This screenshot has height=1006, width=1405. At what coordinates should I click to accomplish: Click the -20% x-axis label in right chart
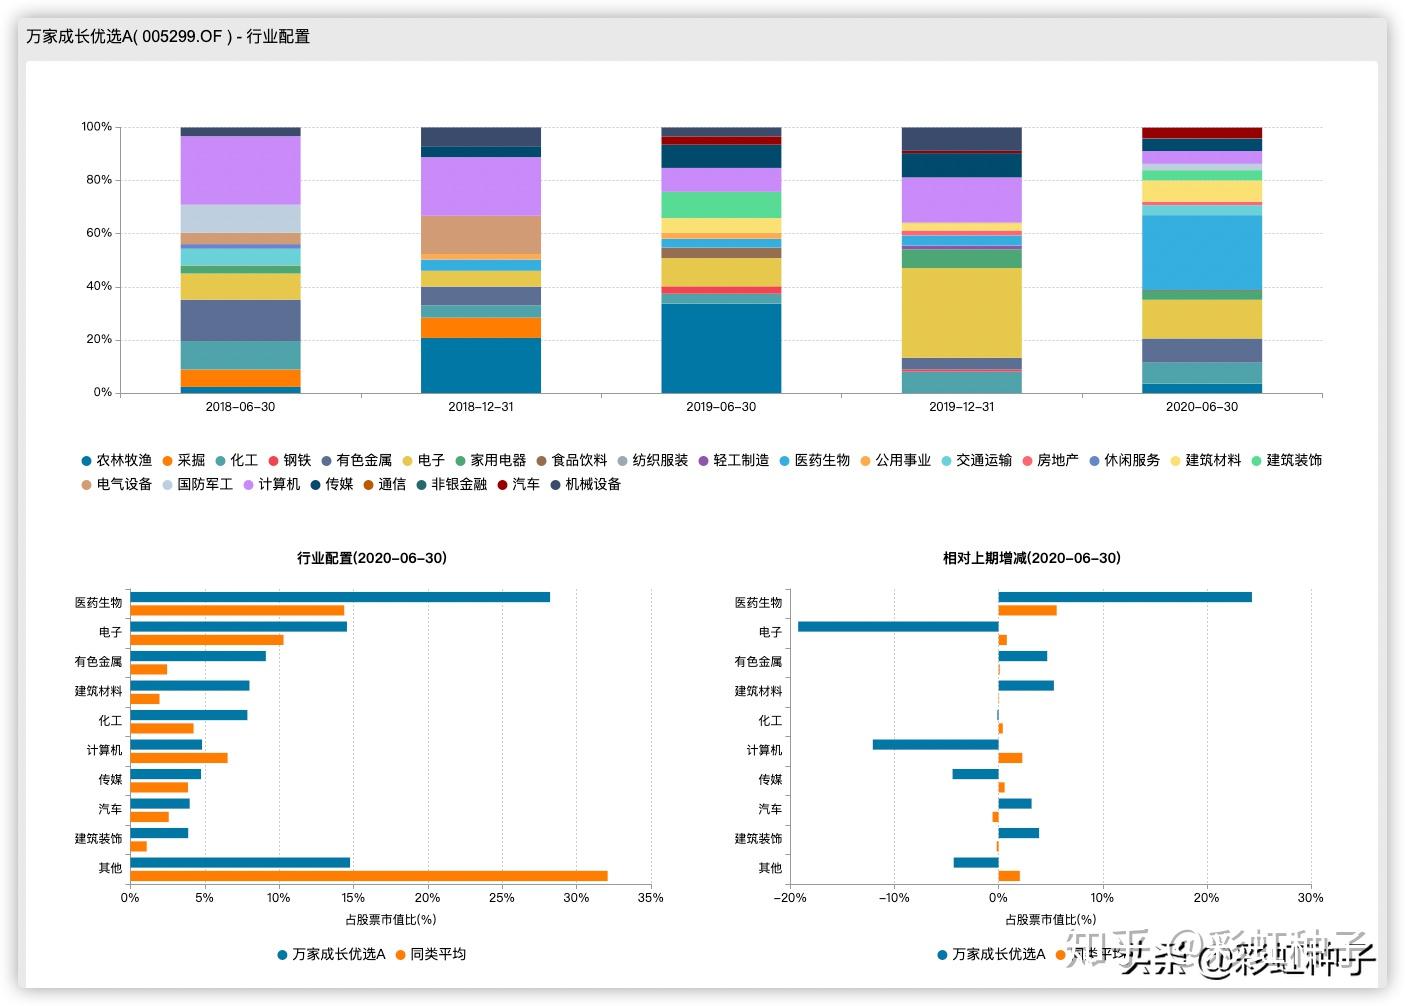click(790, 898)
